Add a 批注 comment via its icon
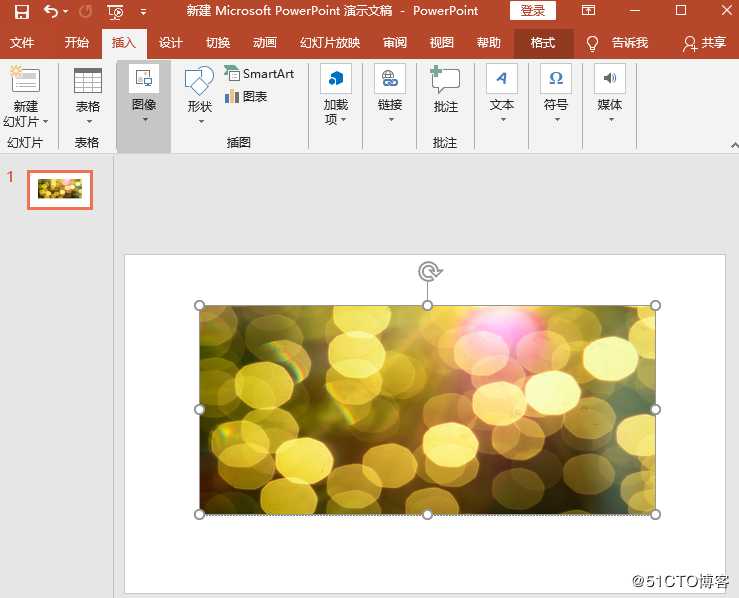 click(445, 79)
